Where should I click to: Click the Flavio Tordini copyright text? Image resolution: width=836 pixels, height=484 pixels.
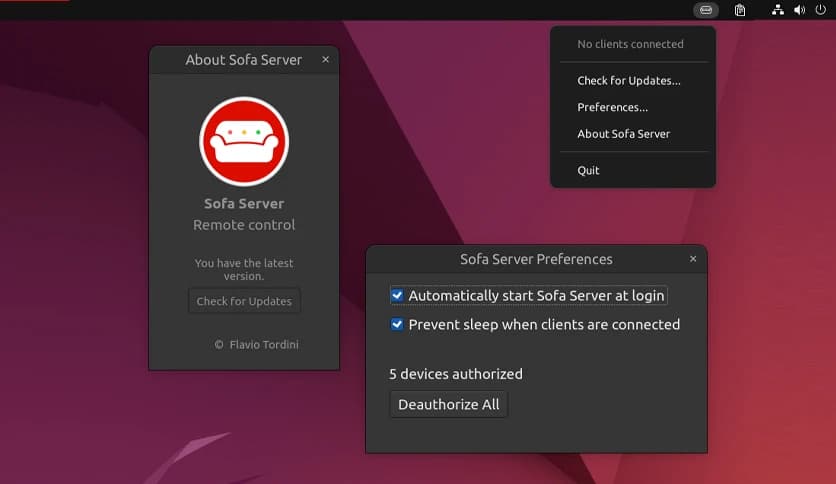[256, 345]
